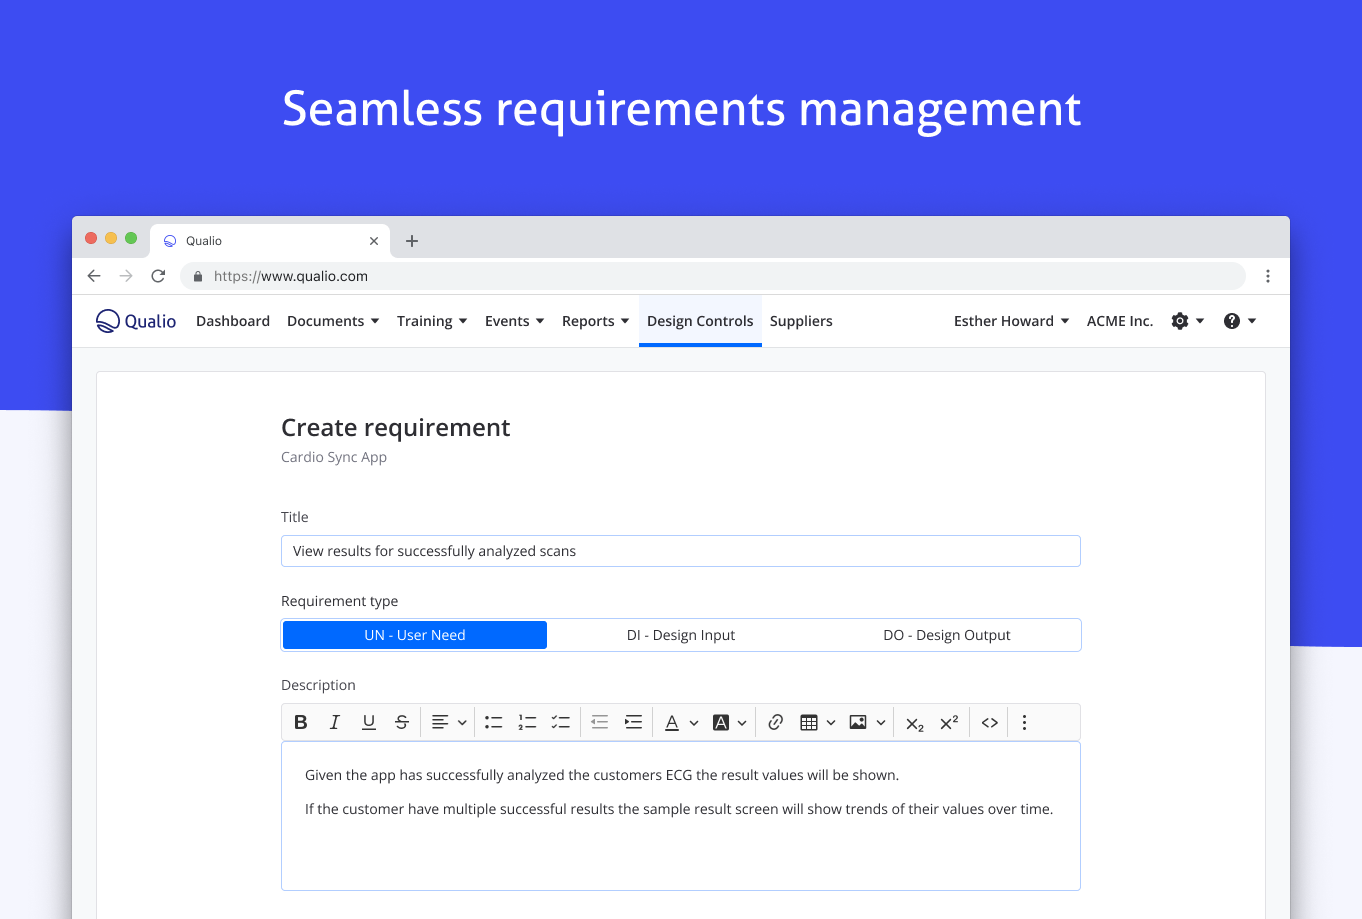The image size is (1362, 919).
Task: Underline the description text
Action: 369,722
